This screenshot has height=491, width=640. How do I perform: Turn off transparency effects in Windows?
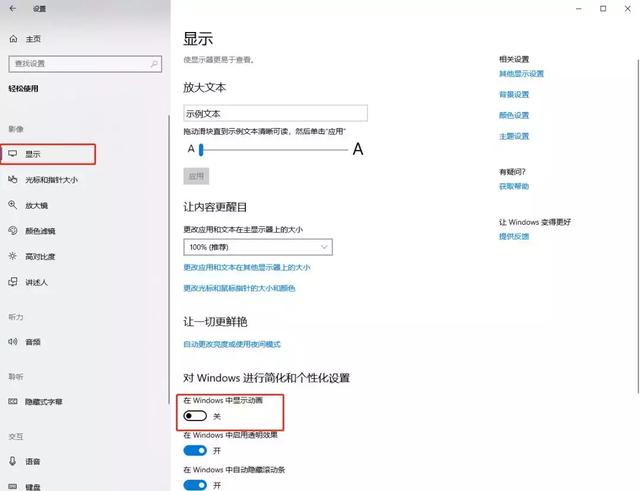coord(195,451)
